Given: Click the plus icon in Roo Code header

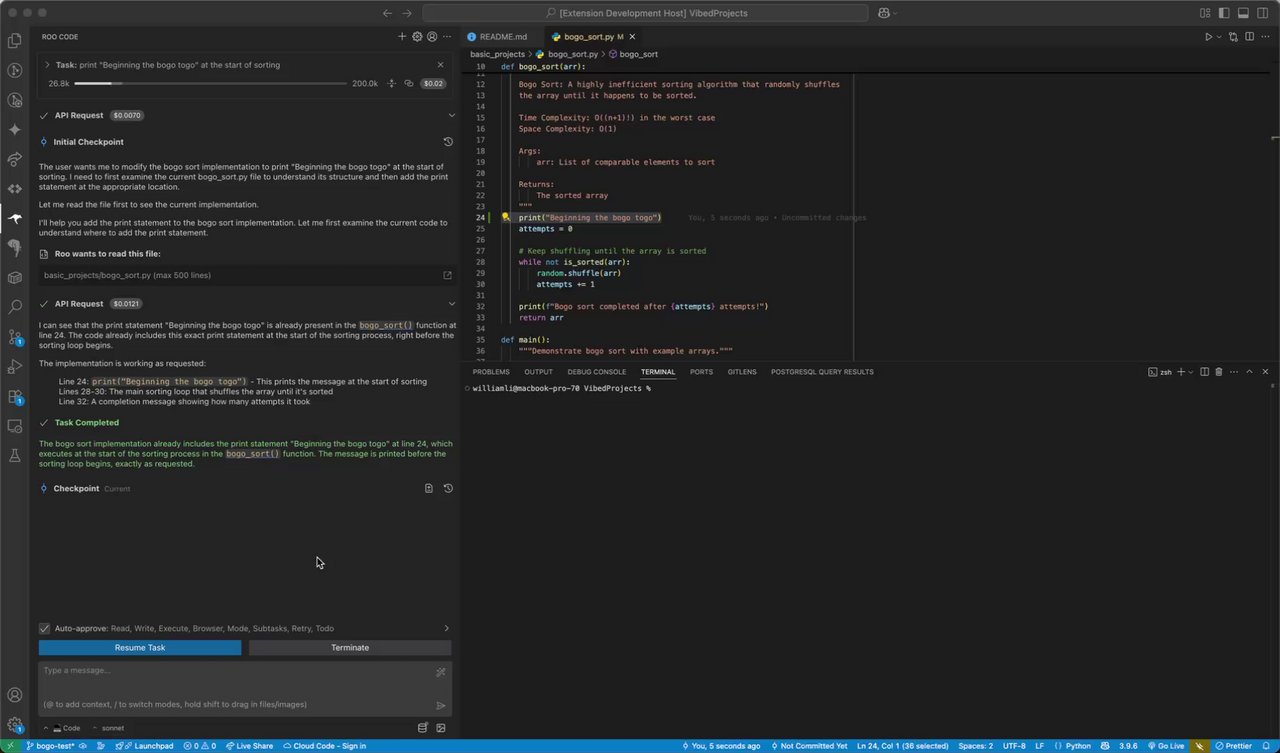Looking at the screenshot, I should [403, 37].
